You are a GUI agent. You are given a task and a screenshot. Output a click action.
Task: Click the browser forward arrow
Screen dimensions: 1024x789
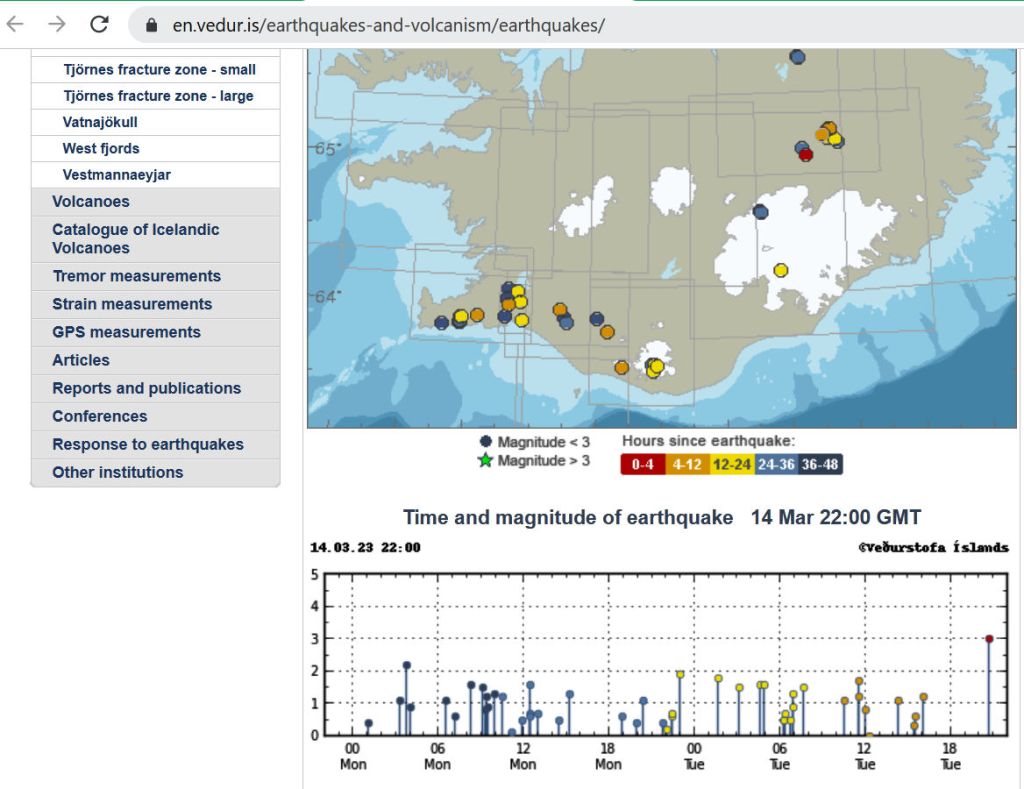[57, 24]
